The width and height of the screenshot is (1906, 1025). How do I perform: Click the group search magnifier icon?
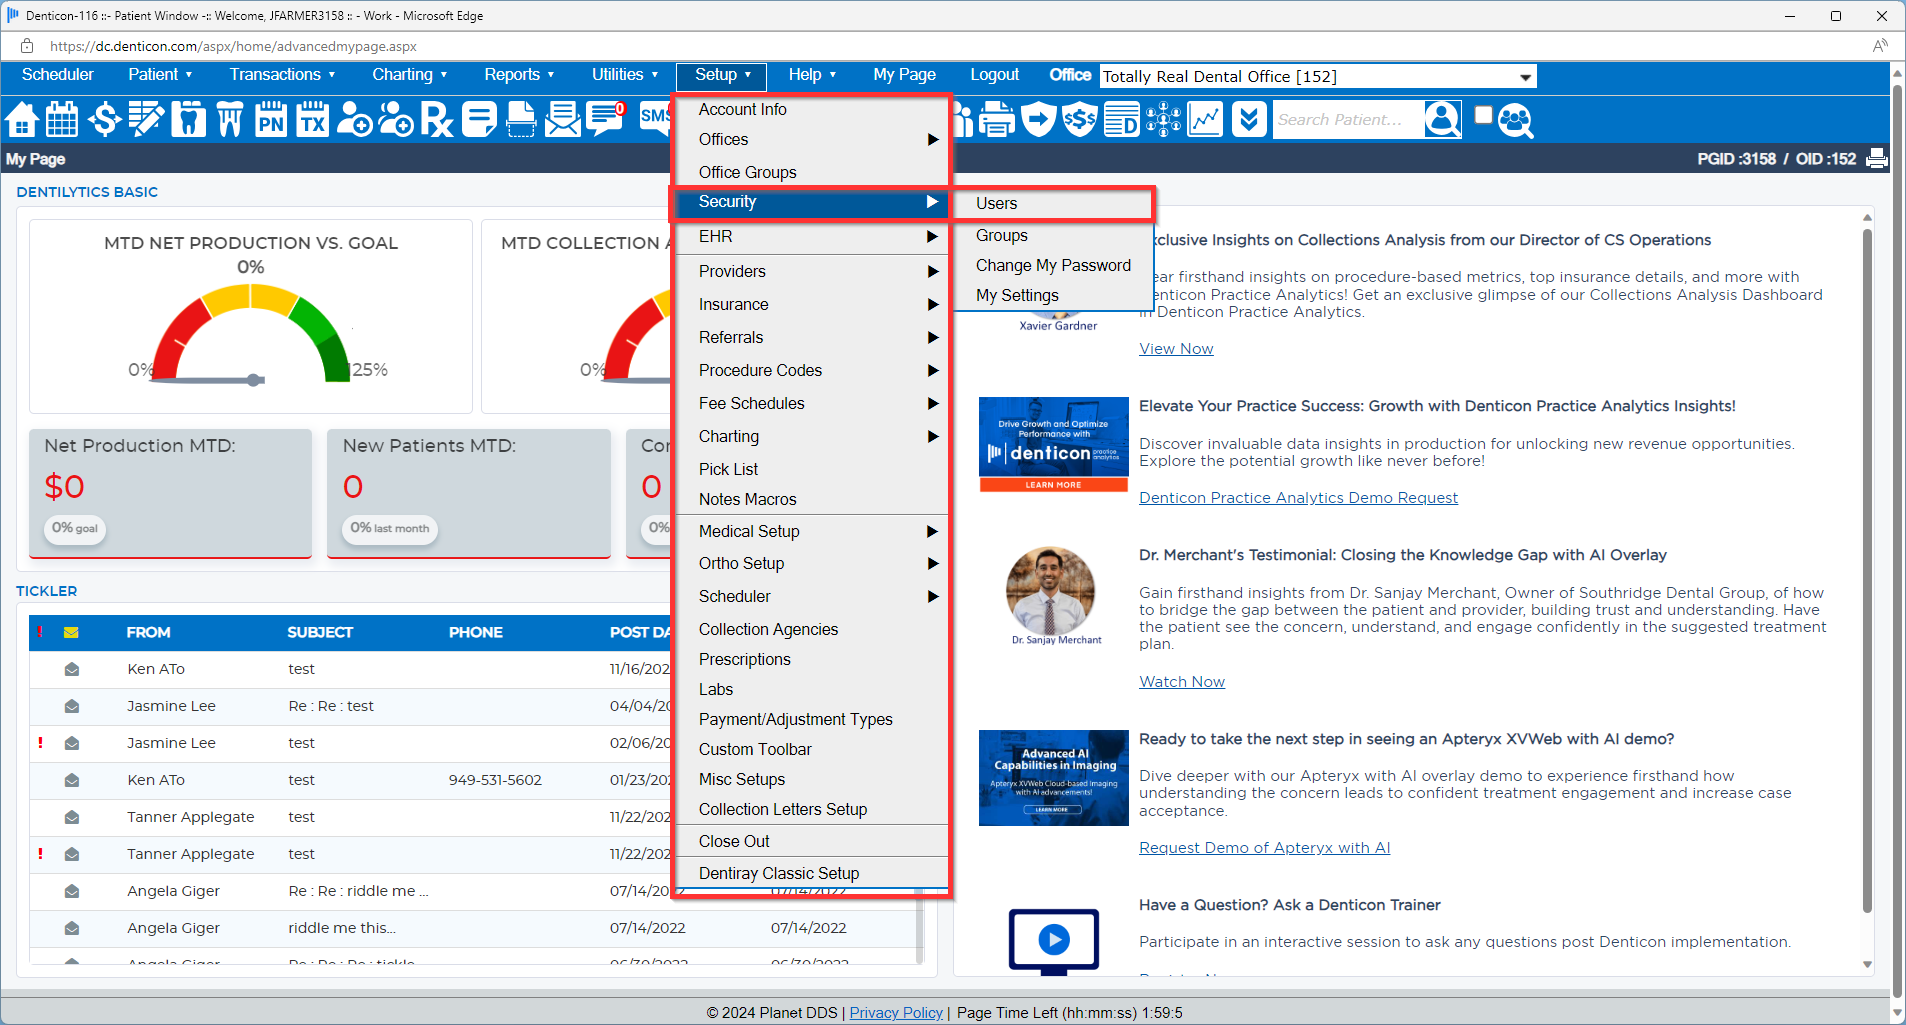pyautogui.click(x=1516, y=121)
